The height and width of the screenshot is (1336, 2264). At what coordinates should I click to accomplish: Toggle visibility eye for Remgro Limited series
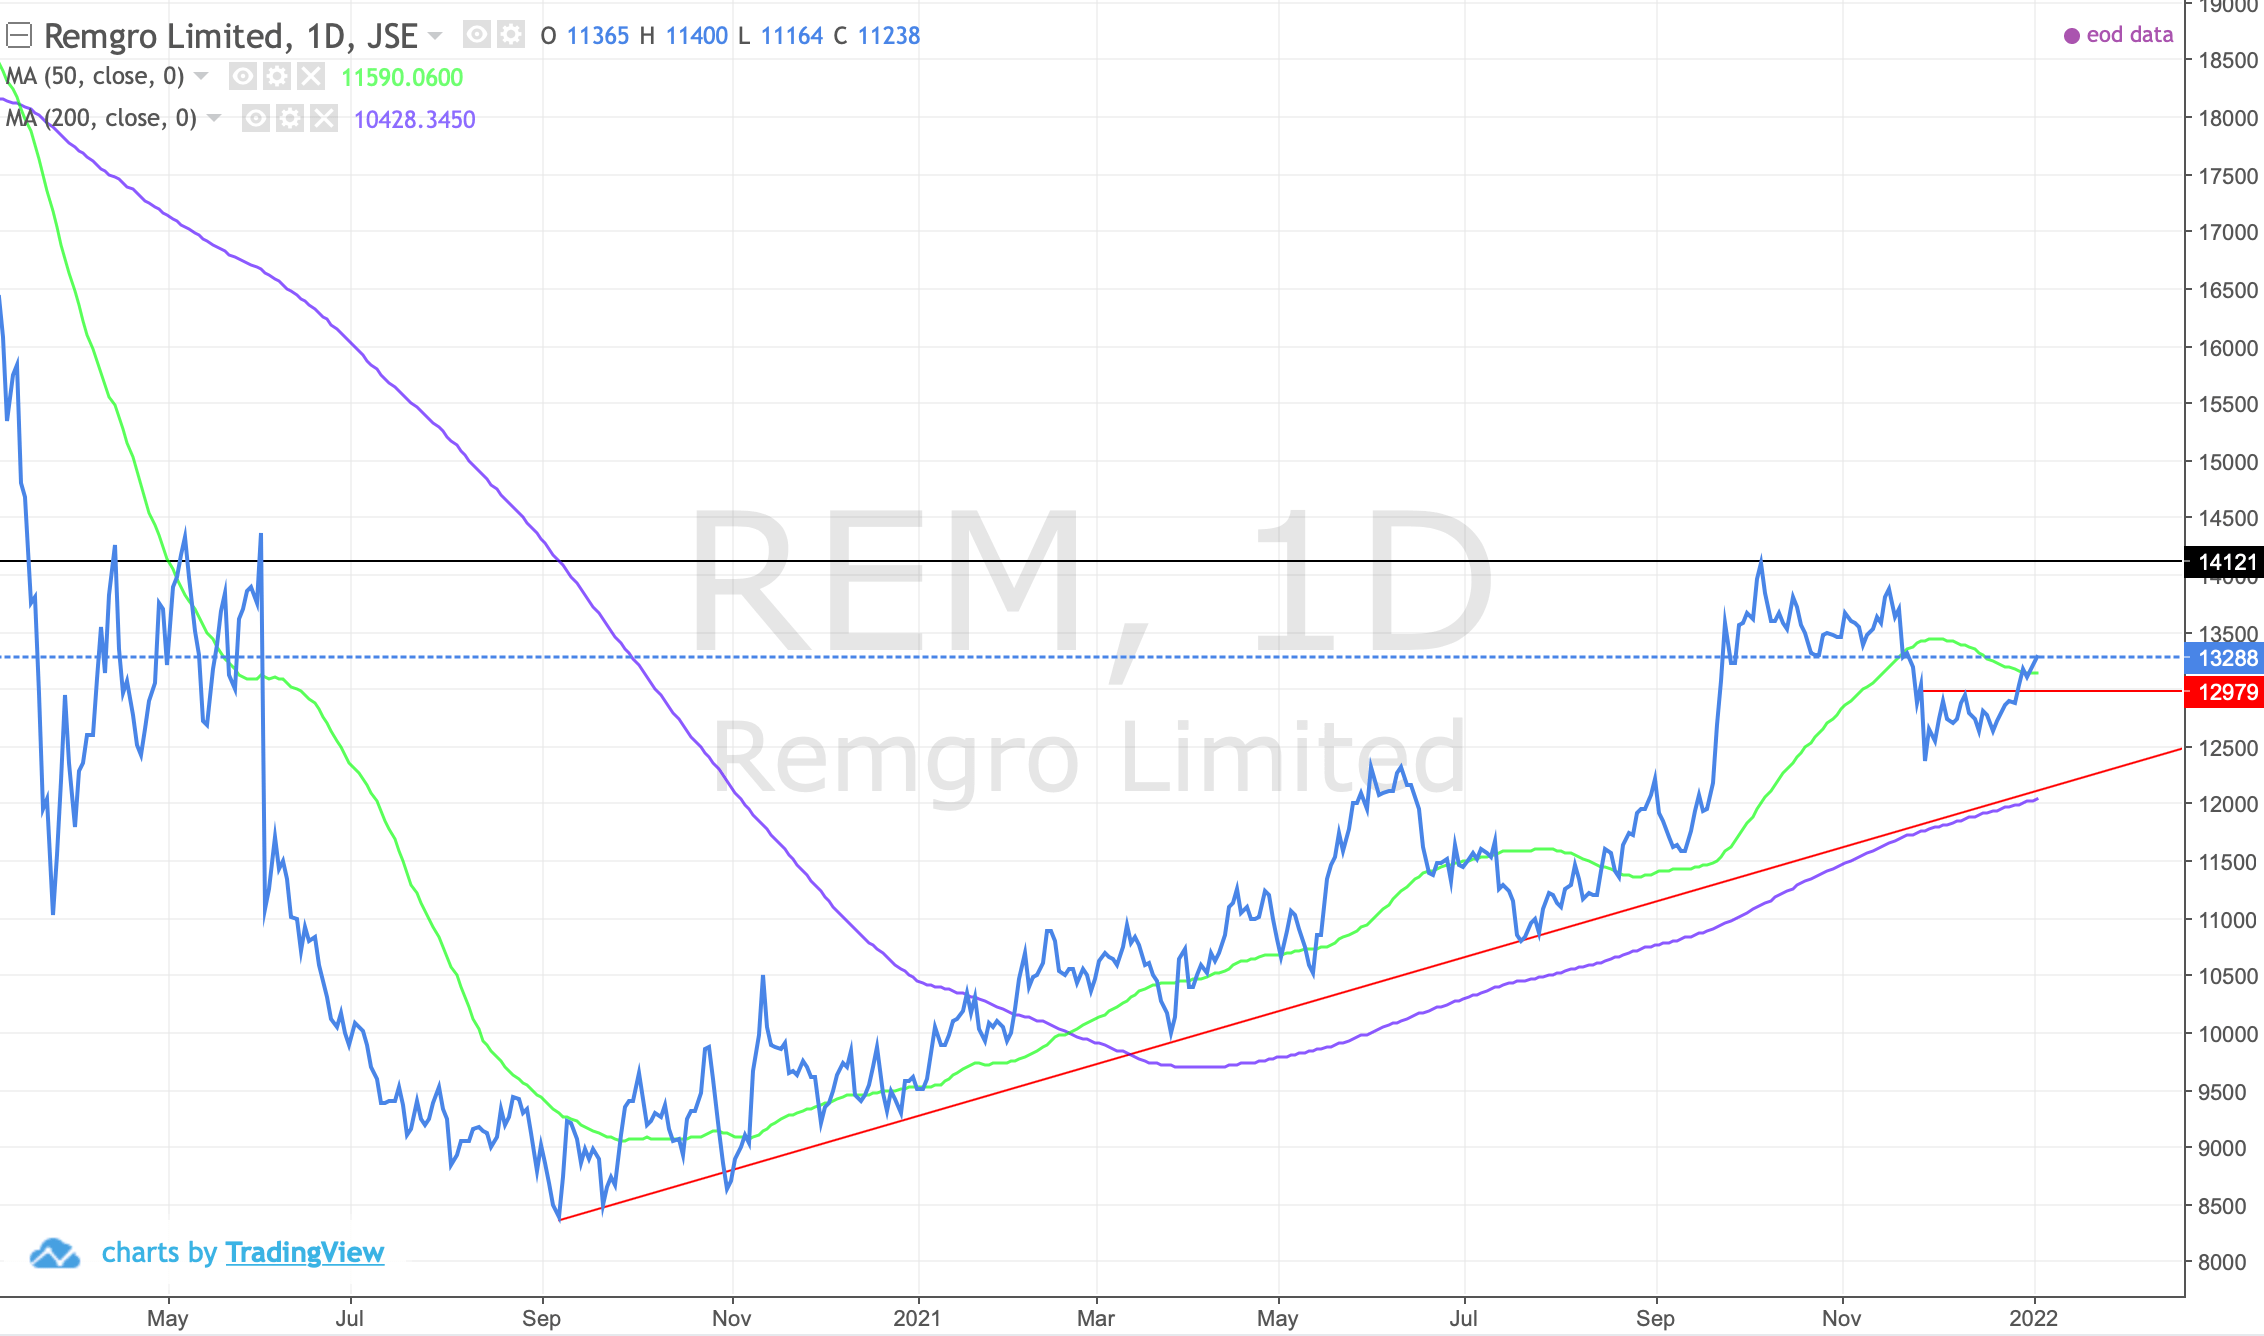point(478,36)
